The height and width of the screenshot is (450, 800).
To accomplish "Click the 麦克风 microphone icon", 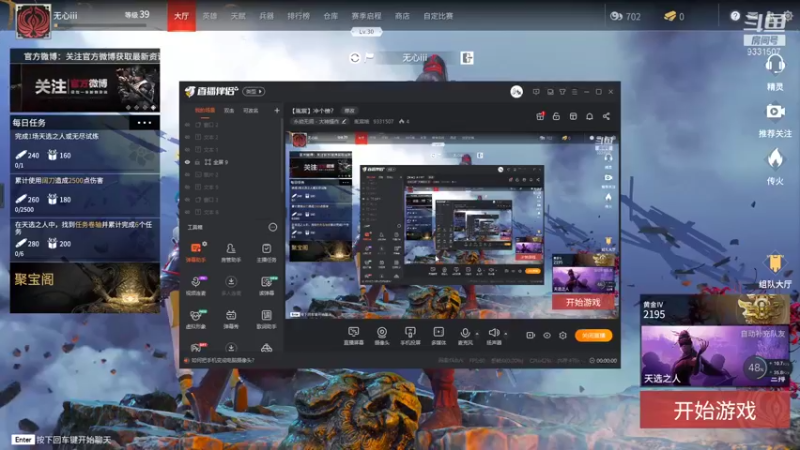I will click(x=465, y=335).
